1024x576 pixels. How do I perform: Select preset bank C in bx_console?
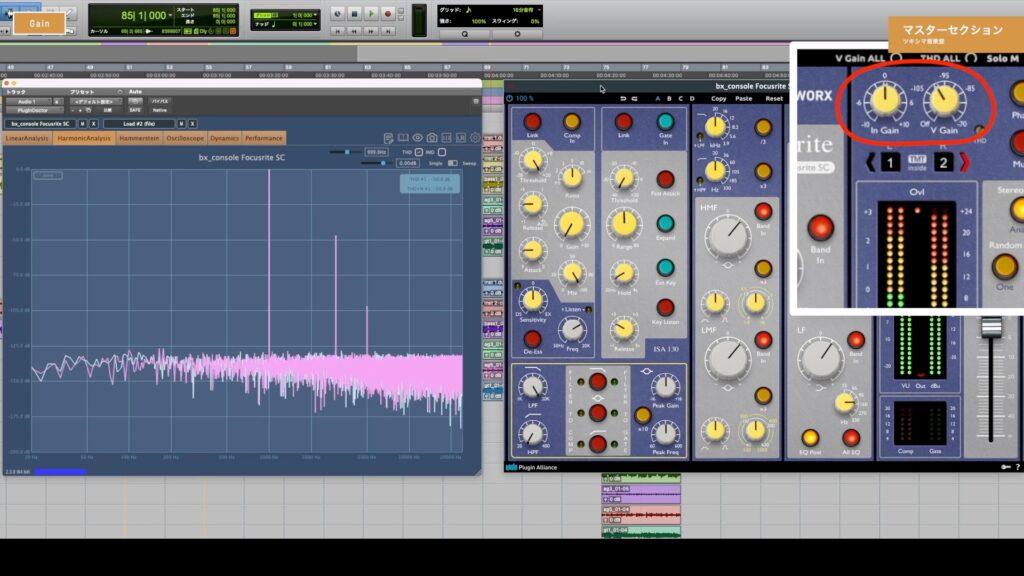[x=680, y=99]
